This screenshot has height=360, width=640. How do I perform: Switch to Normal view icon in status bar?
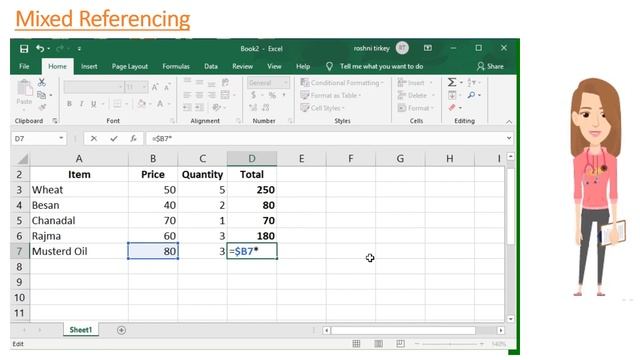point(356,344)
